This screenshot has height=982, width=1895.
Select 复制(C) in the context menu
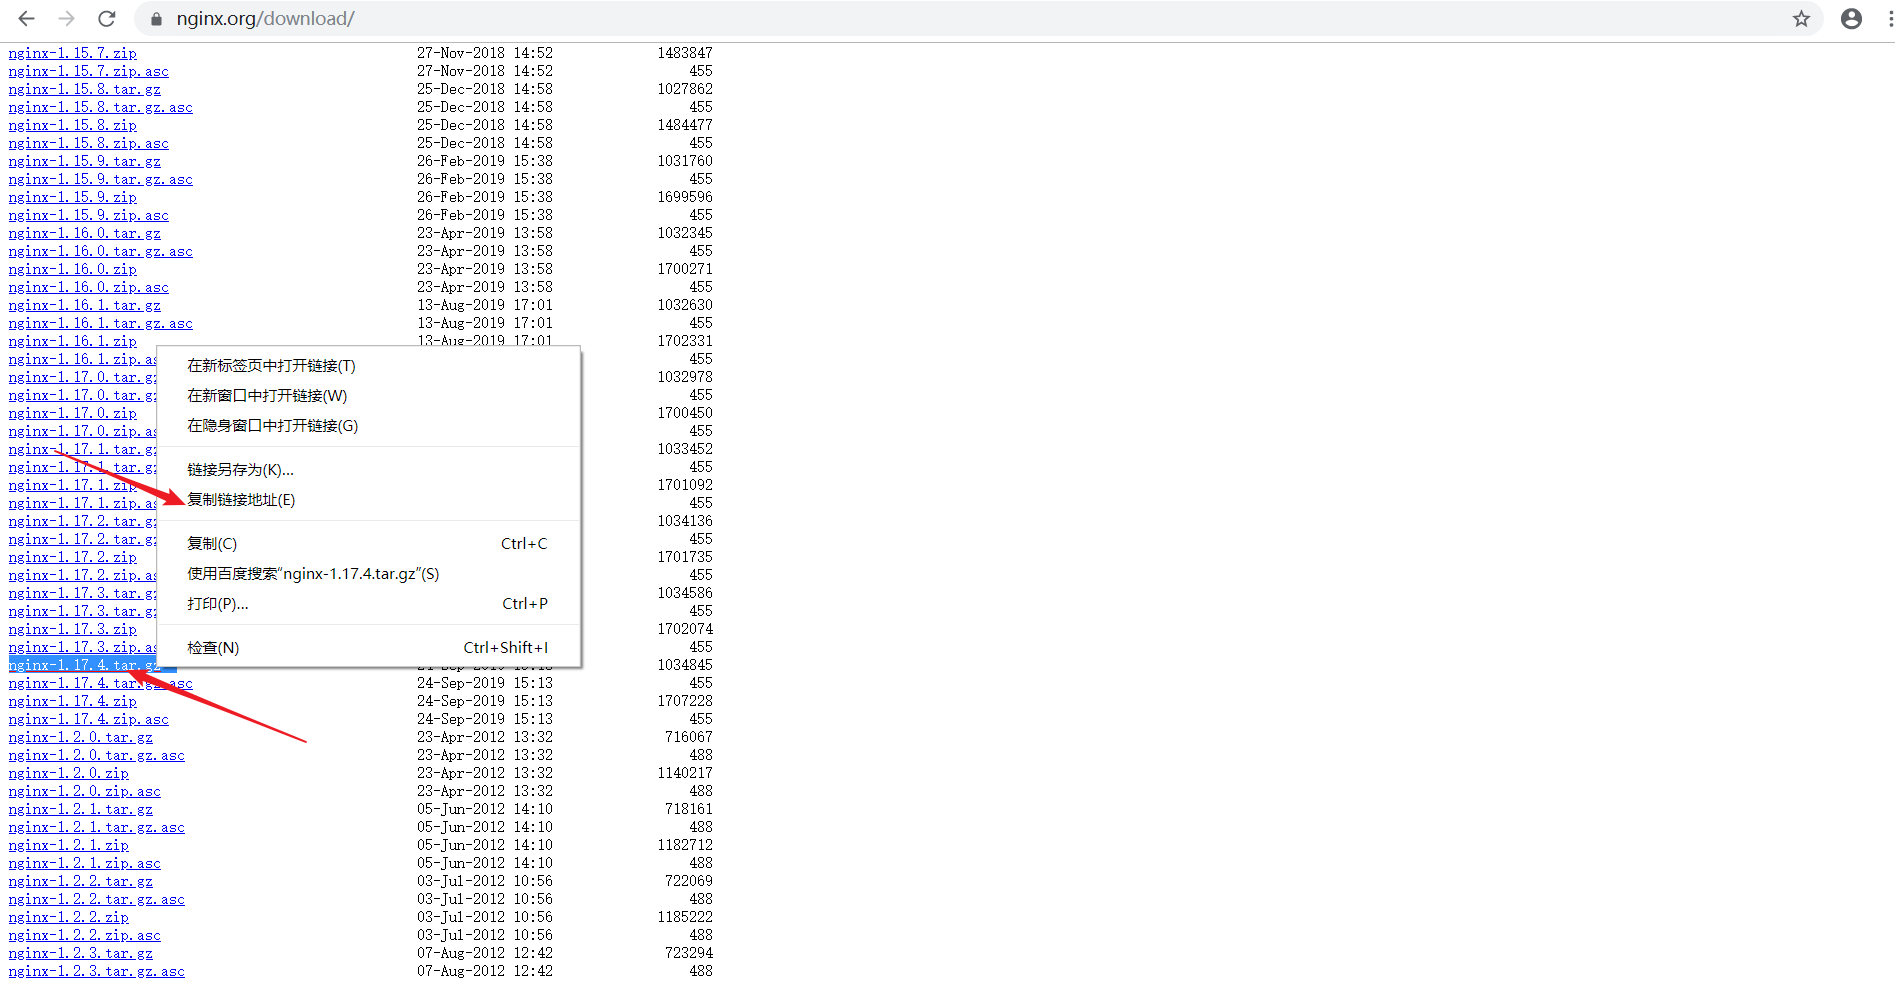click(x=369, y=544)
